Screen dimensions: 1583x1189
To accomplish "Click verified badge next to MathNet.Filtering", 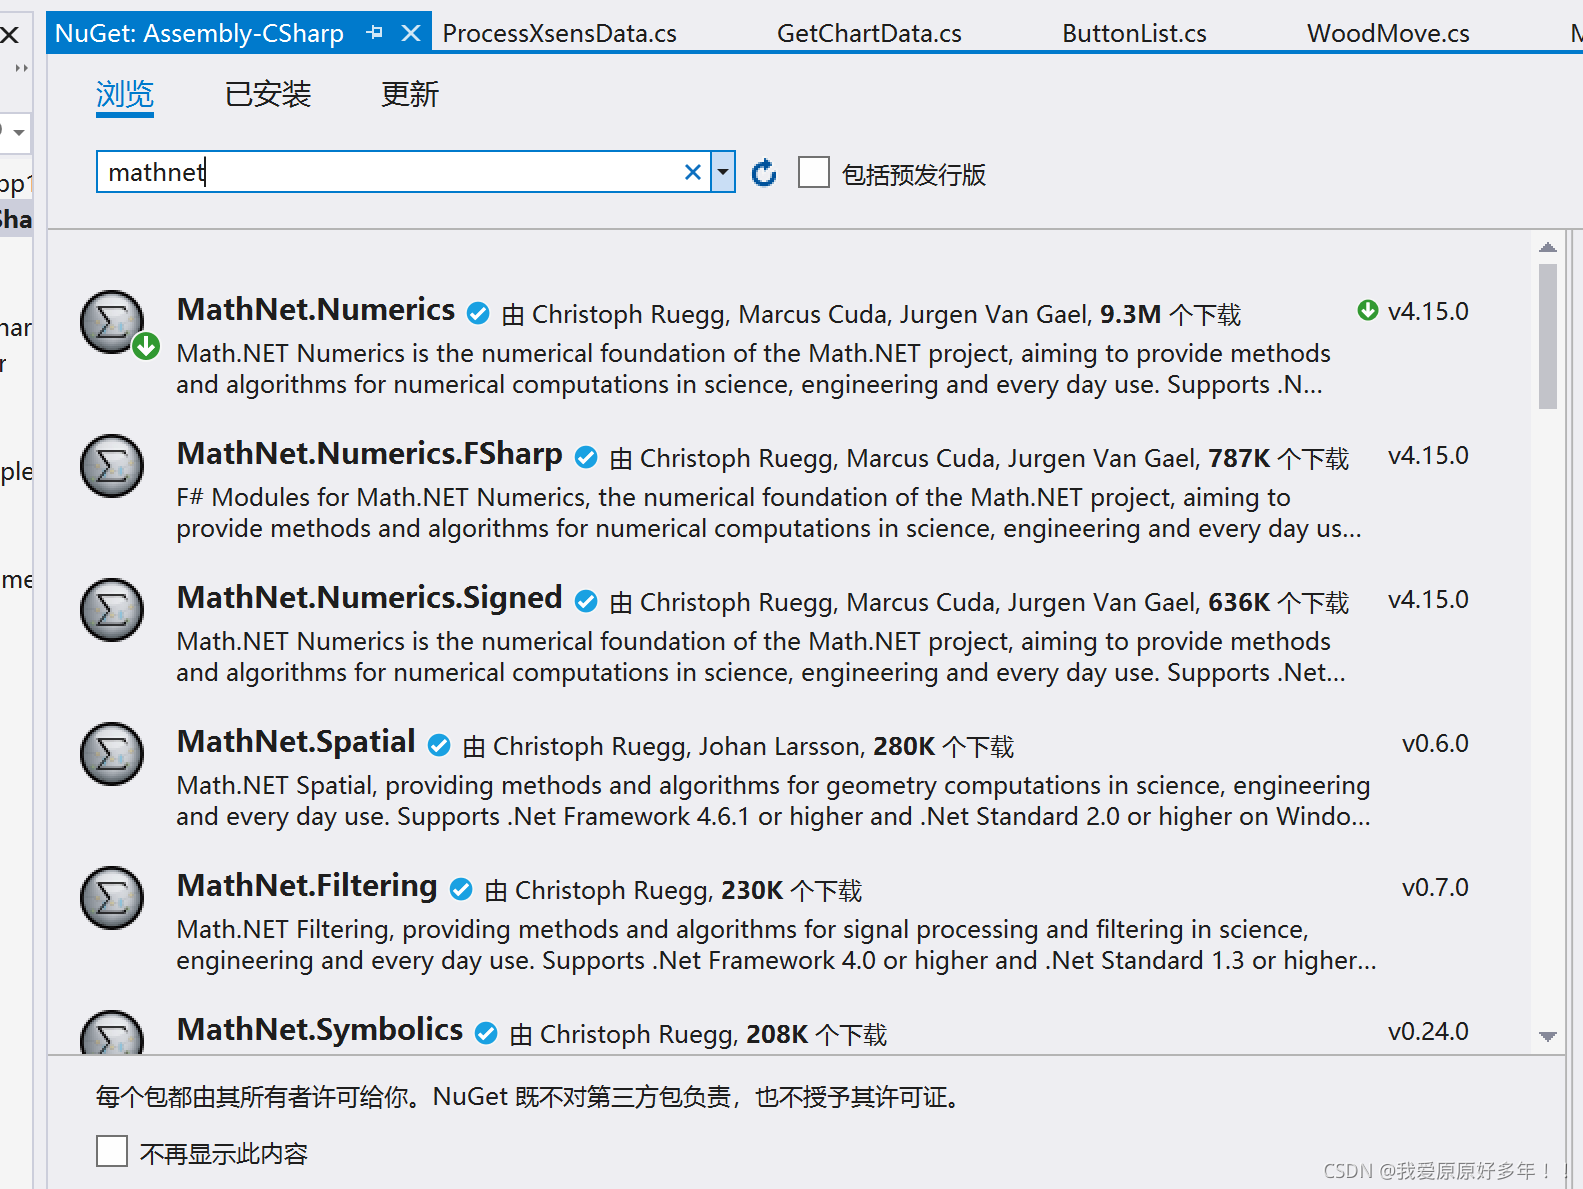I will [461, 890].
